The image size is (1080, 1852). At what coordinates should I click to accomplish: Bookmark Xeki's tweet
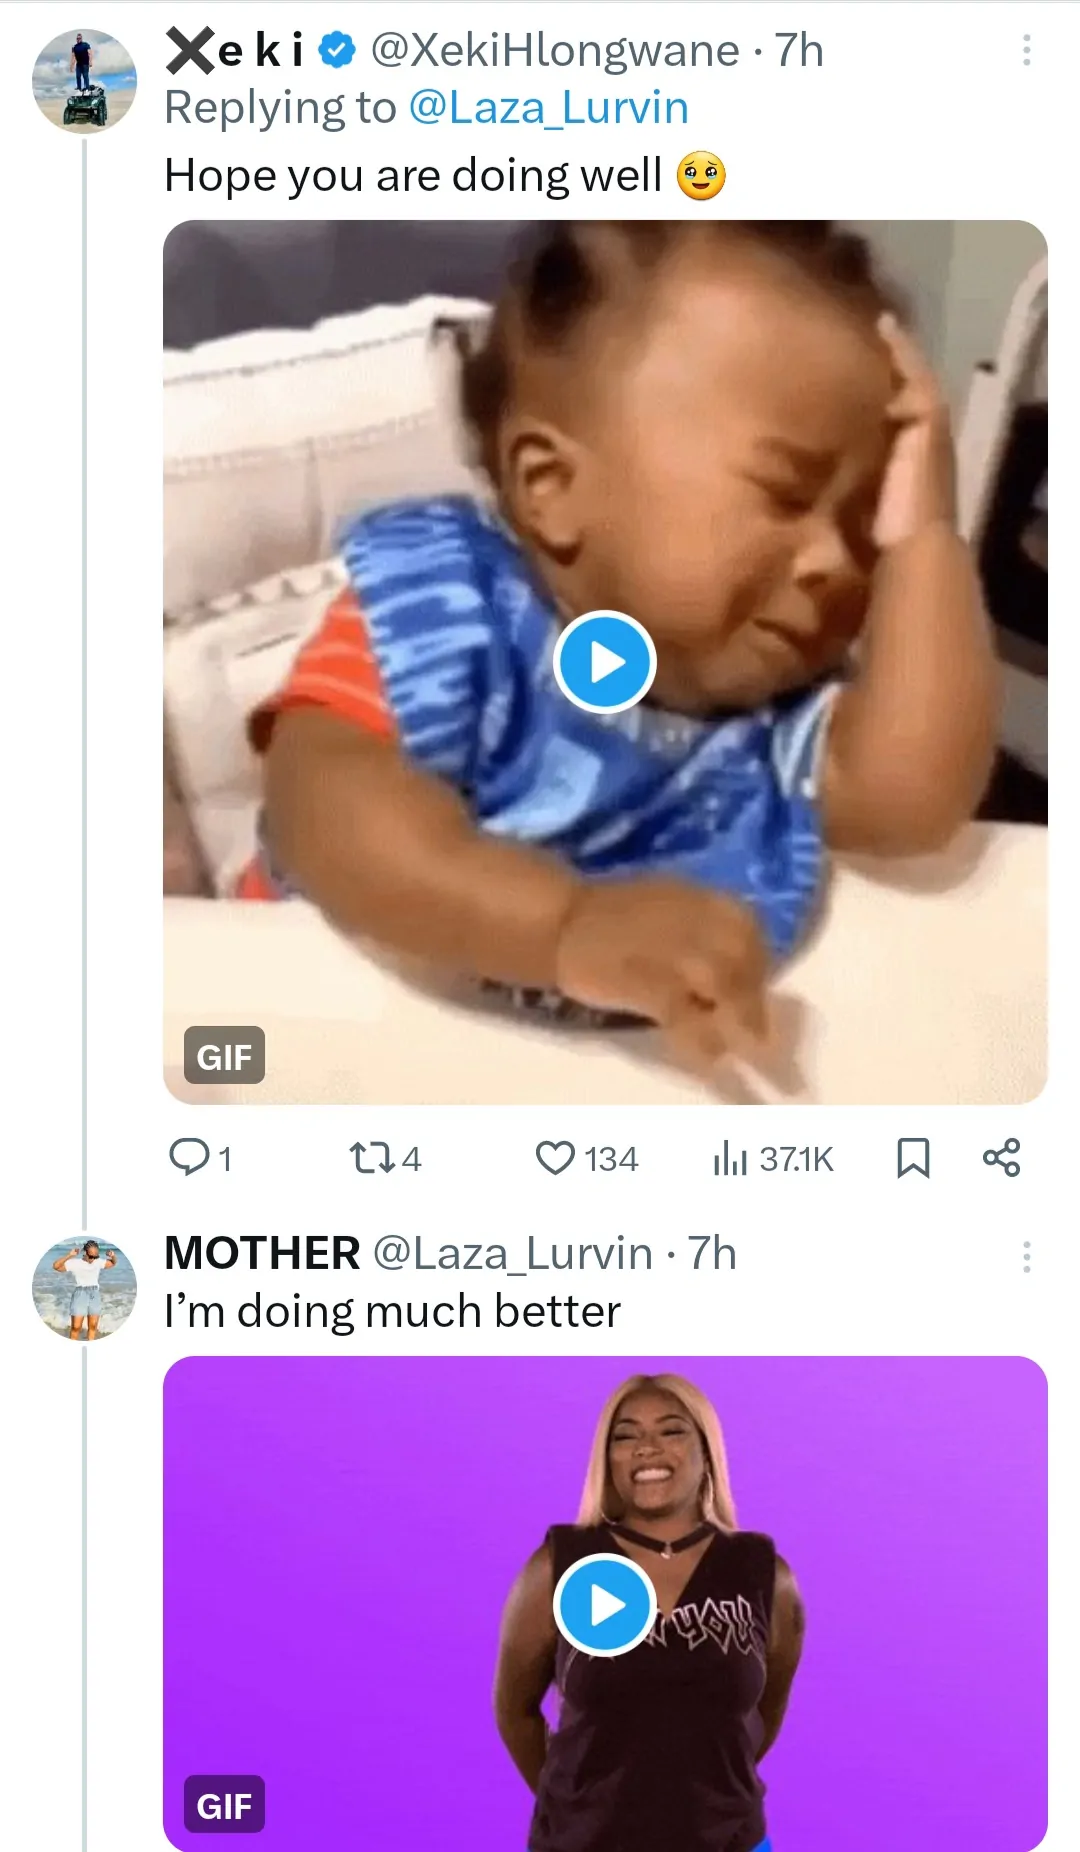pyautogui.click(x=913, y=1158)
